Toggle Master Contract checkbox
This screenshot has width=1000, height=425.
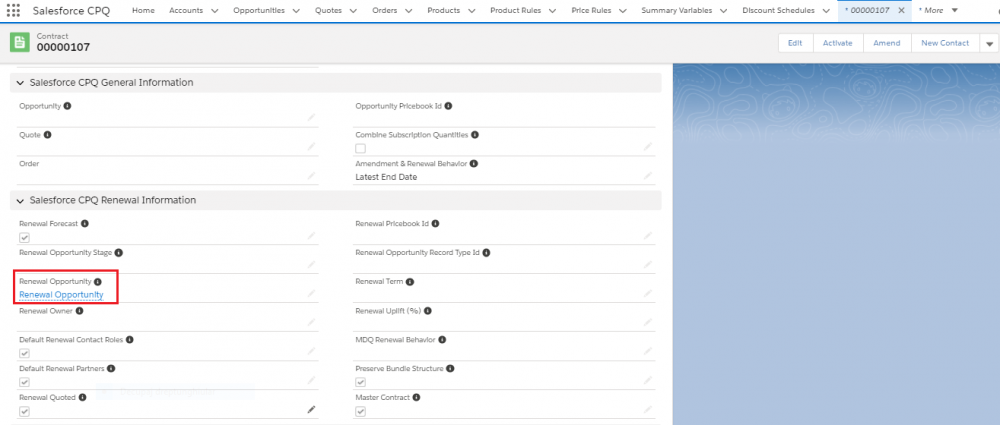click(x=360, y=411)
